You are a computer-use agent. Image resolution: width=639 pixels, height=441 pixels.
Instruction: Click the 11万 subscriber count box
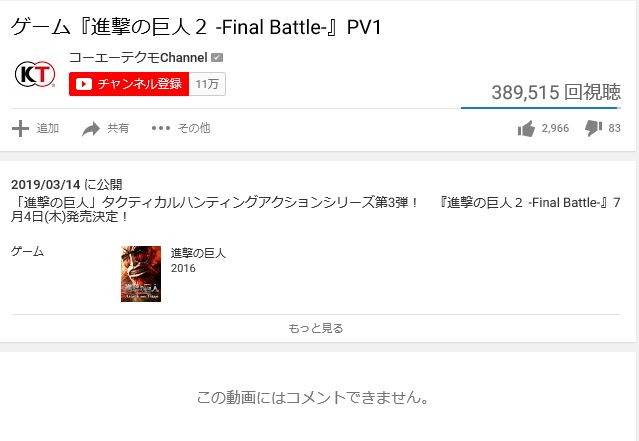click(207, 84)
